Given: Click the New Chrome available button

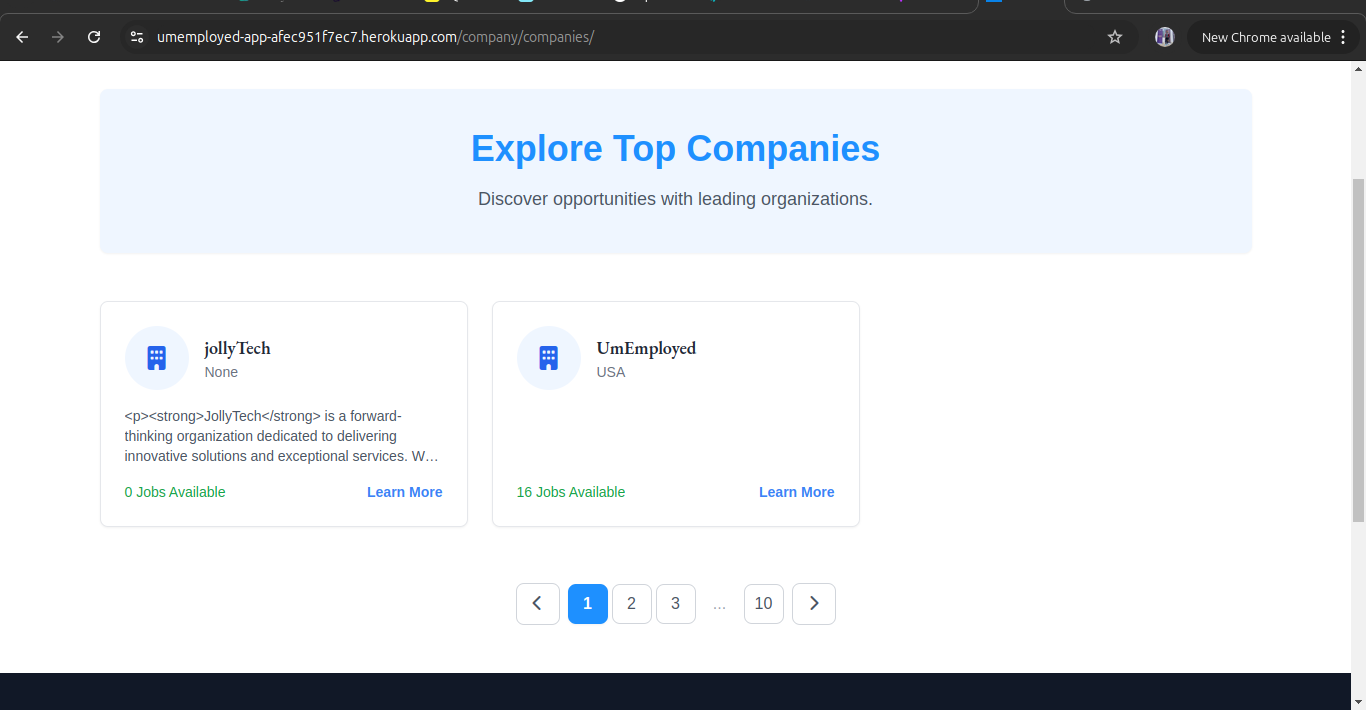Looking at the screenshot, I should click(1265, 37).
